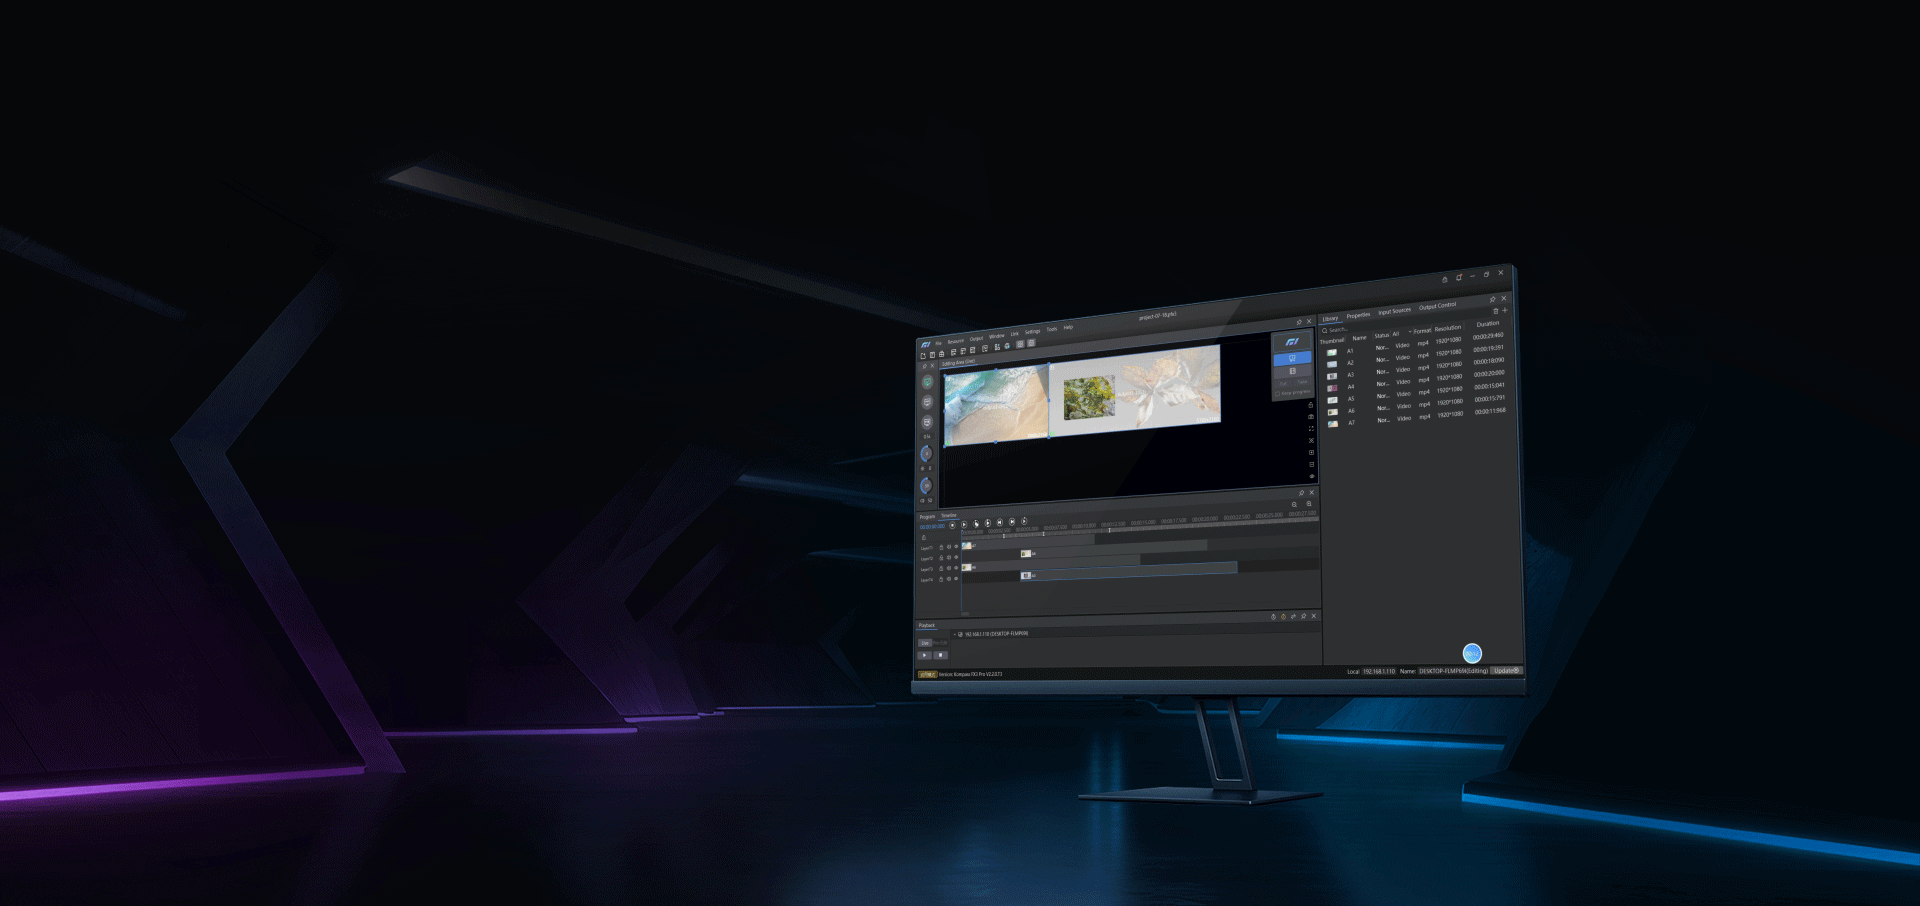Click the zoom out icon above timeline
Image resolution: width=1920 pixels, height=906 pixels.
(1294, 504)
